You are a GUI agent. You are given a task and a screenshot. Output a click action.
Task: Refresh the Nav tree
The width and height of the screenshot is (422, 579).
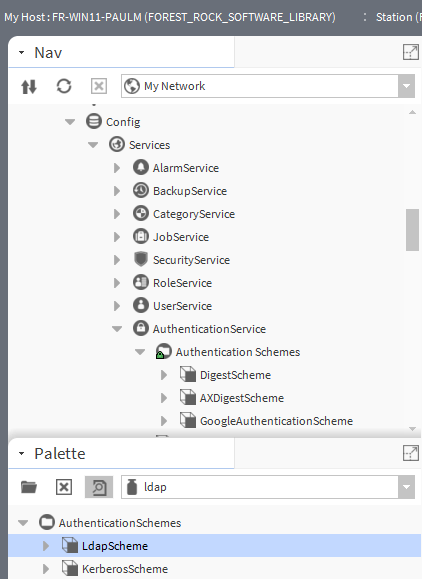[64, 86]
